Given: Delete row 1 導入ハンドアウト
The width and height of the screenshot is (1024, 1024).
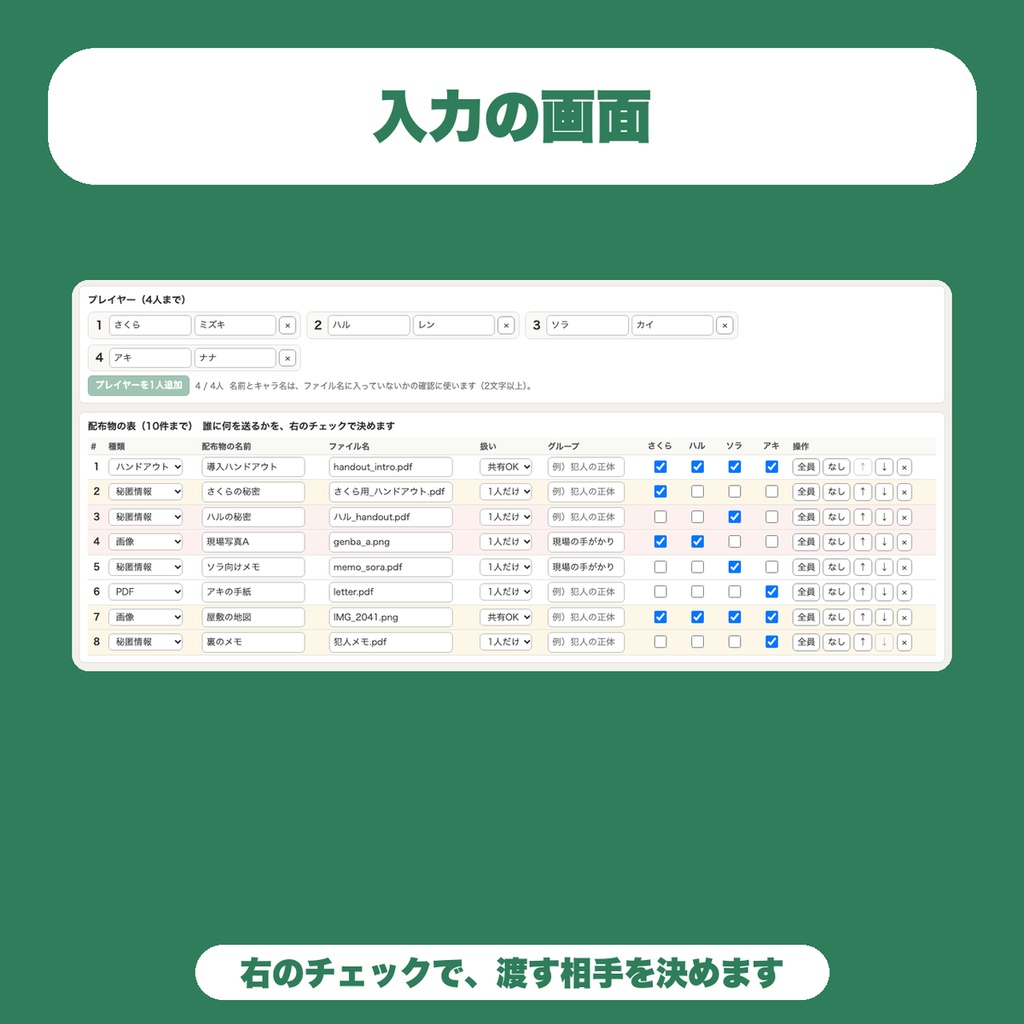Looking at the screenshot, I should coord(904,467).
